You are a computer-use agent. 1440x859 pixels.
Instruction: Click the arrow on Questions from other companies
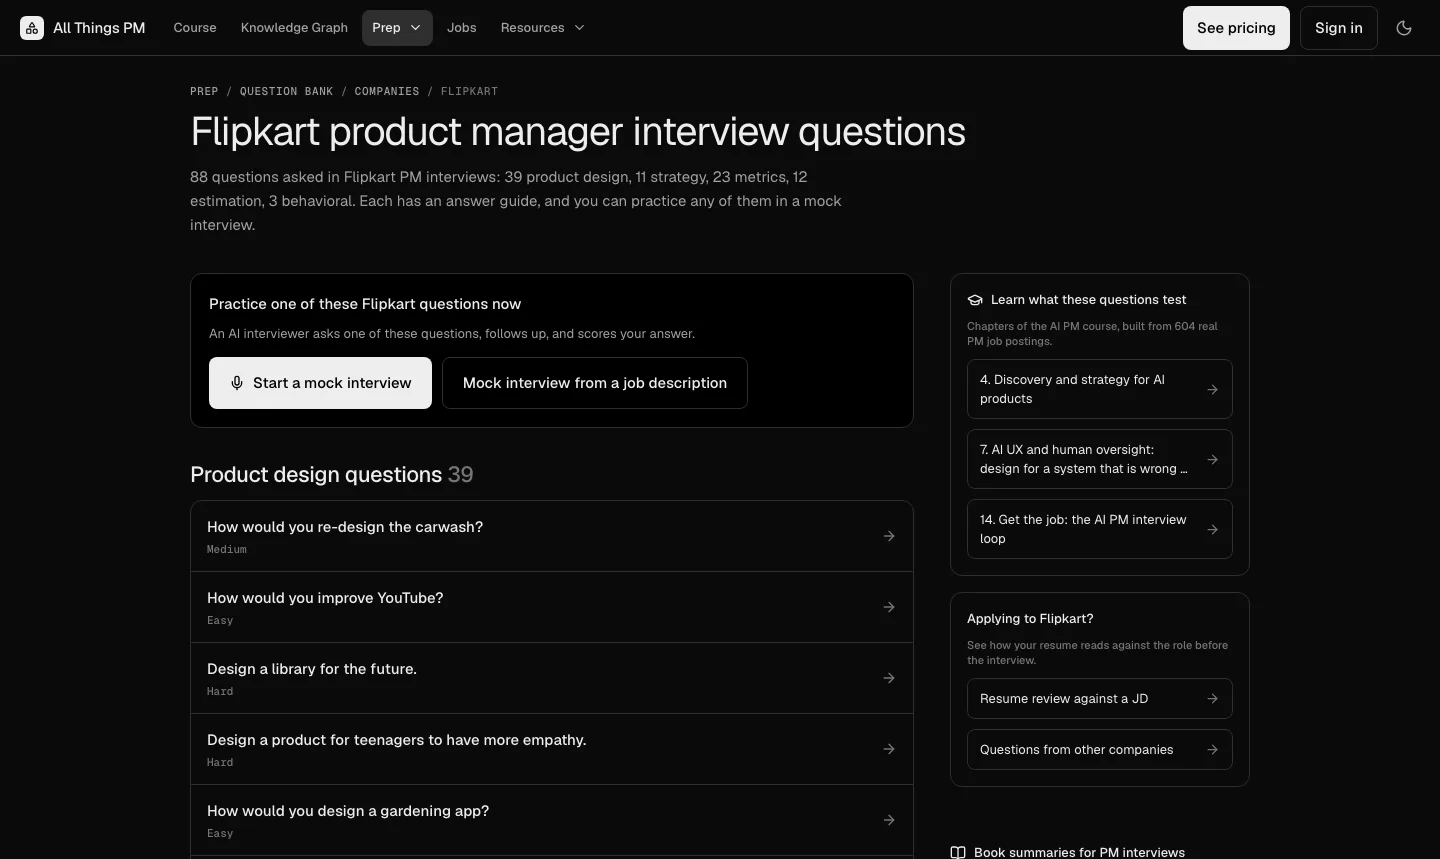(x=1212, y=750)
